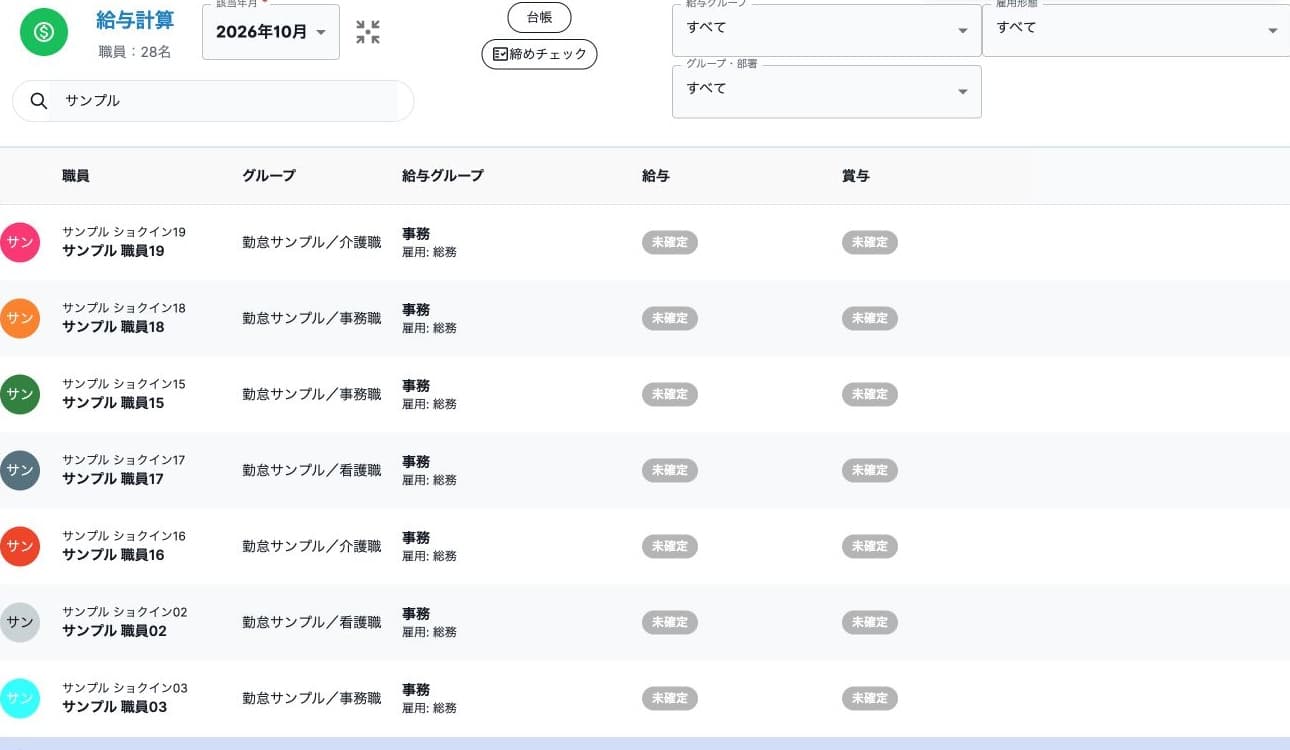The height and width of the screenshot is (750, 1290).
Task: Click the grey avatar of サンプル 職員02
Action: click(20, 622)
